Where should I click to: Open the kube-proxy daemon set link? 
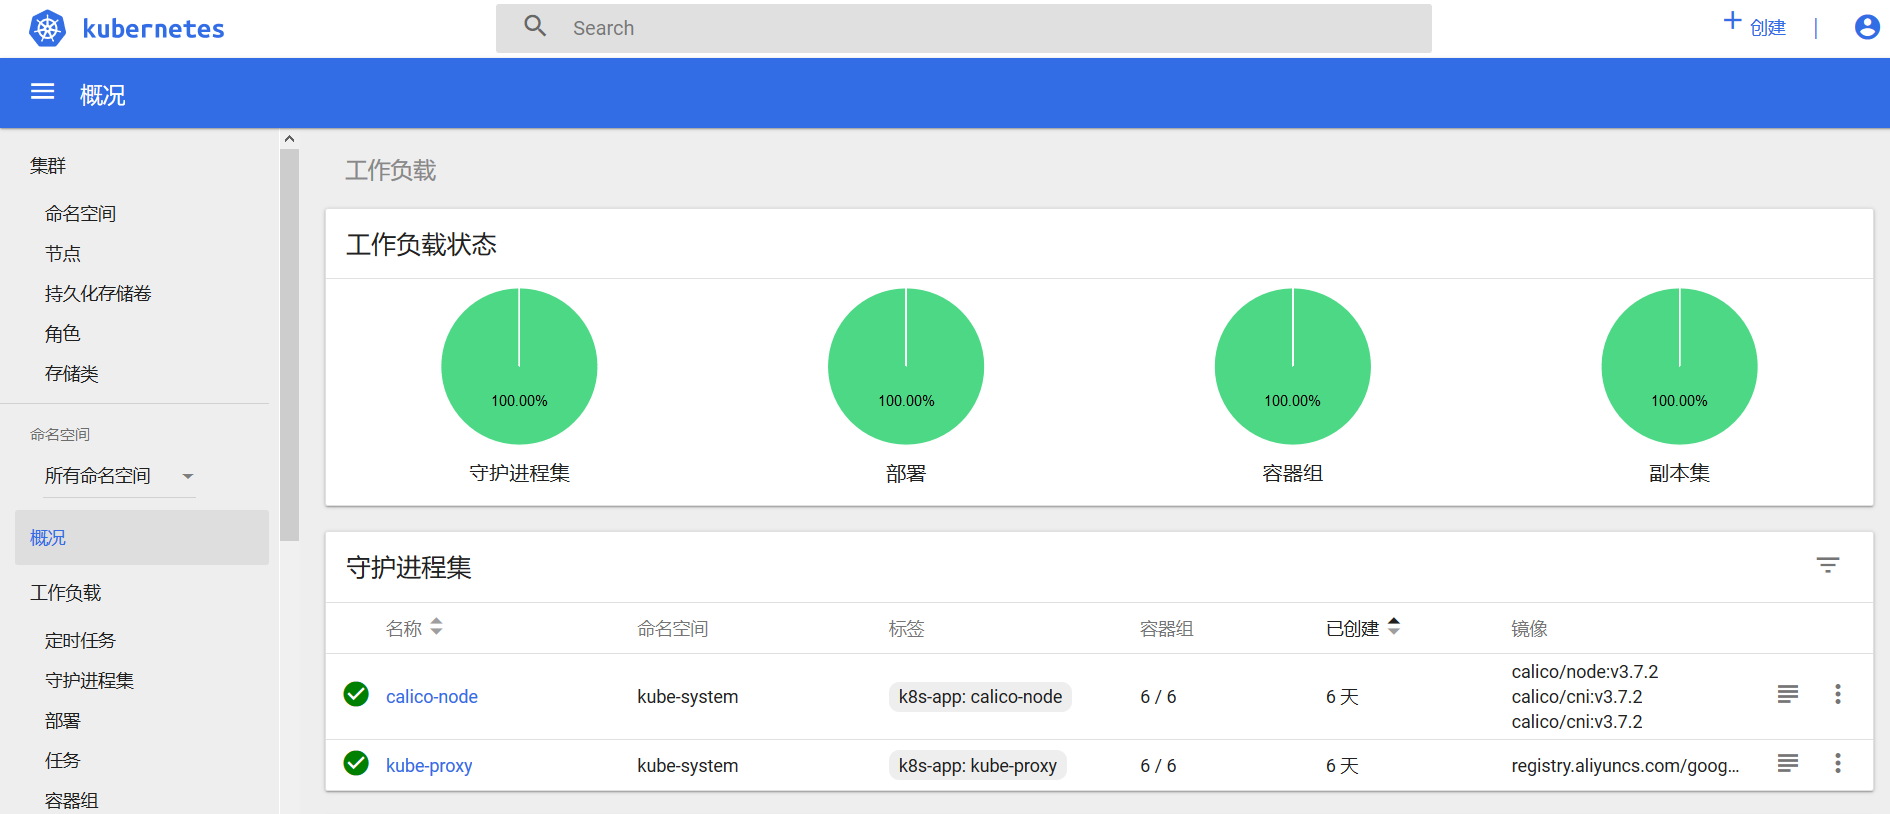coord(429,766)
